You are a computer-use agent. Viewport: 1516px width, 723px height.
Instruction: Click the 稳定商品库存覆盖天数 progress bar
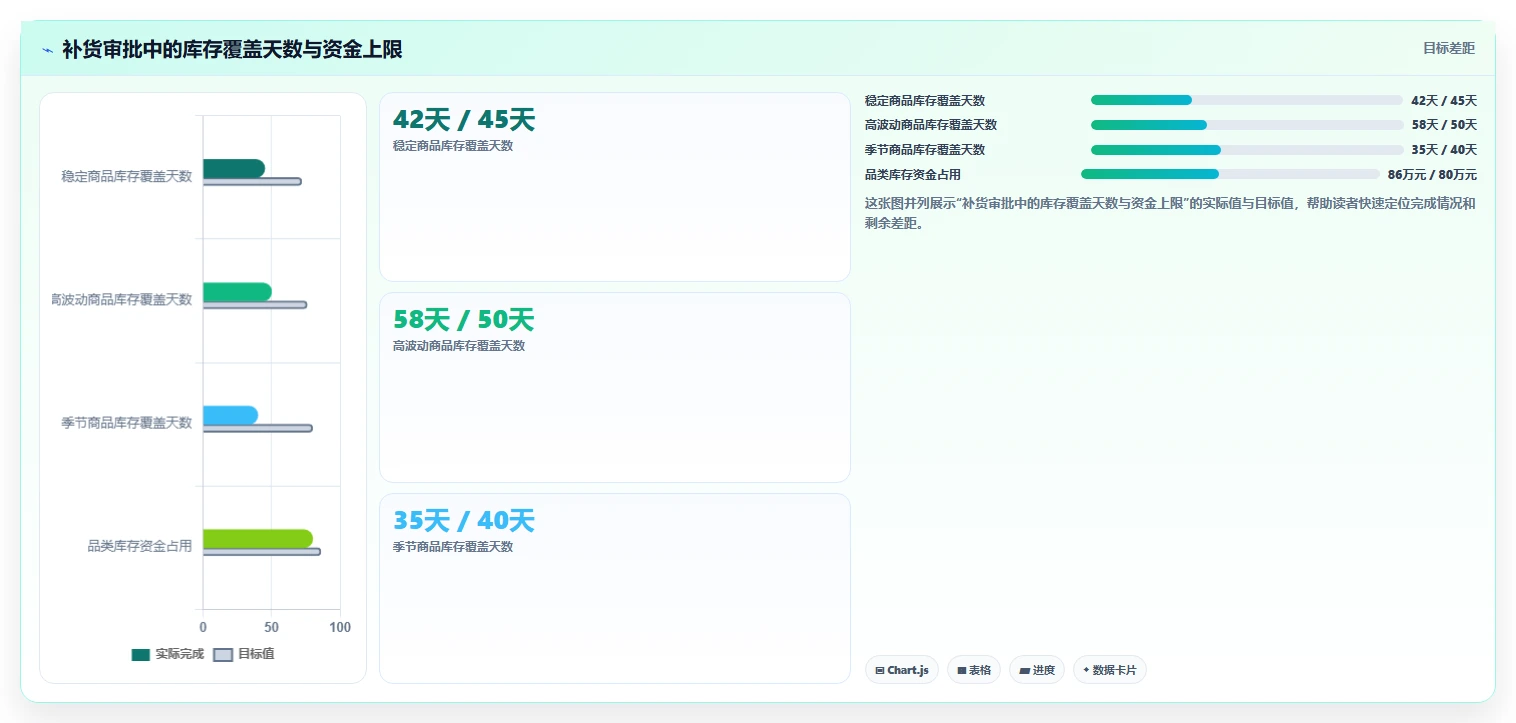[x=1247, y=100]
